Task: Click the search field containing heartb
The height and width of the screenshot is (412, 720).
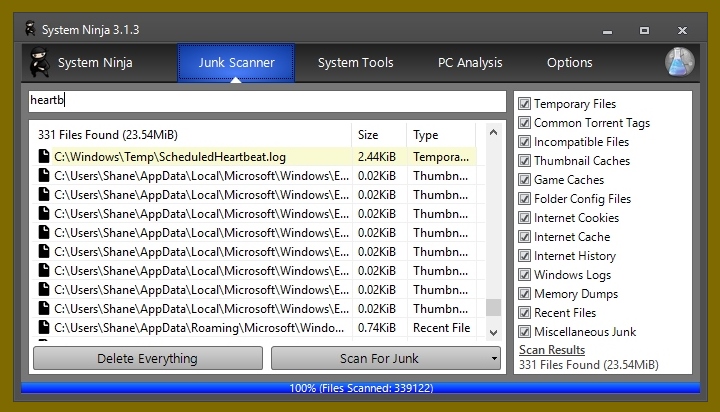Action: tap(267, 101)
